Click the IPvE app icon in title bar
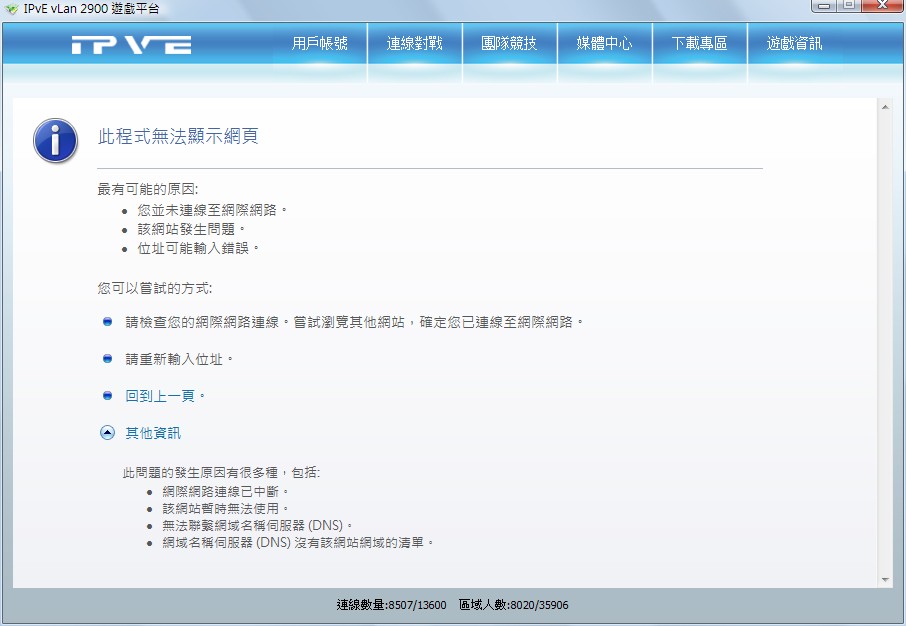The height and width of the screenshot is (626, 906). tap(11, 9)
